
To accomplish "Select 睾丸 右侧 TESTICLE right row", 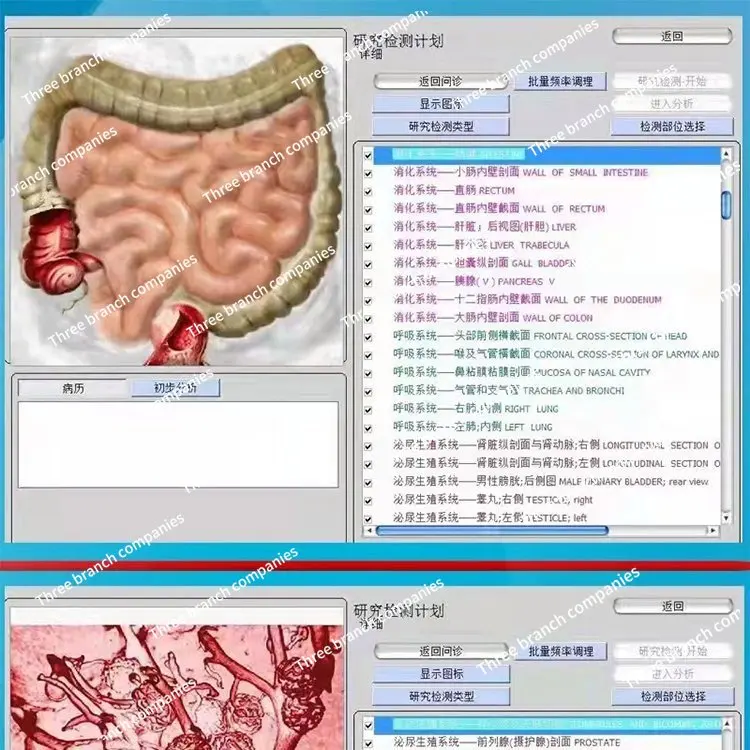I will coord(493,499).
